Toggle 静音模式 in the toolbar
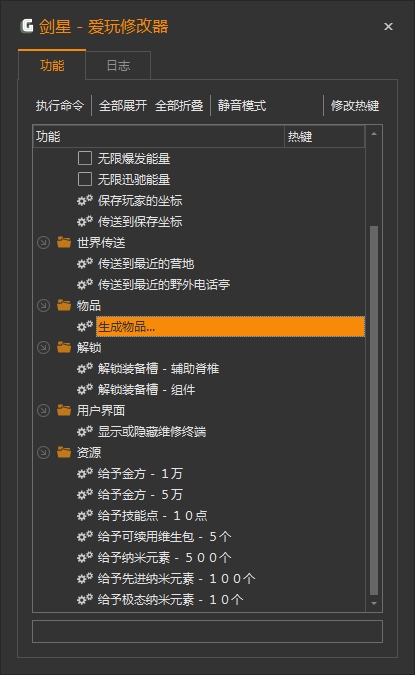Screen dimensions: 415x675 (x=242, y=105)
